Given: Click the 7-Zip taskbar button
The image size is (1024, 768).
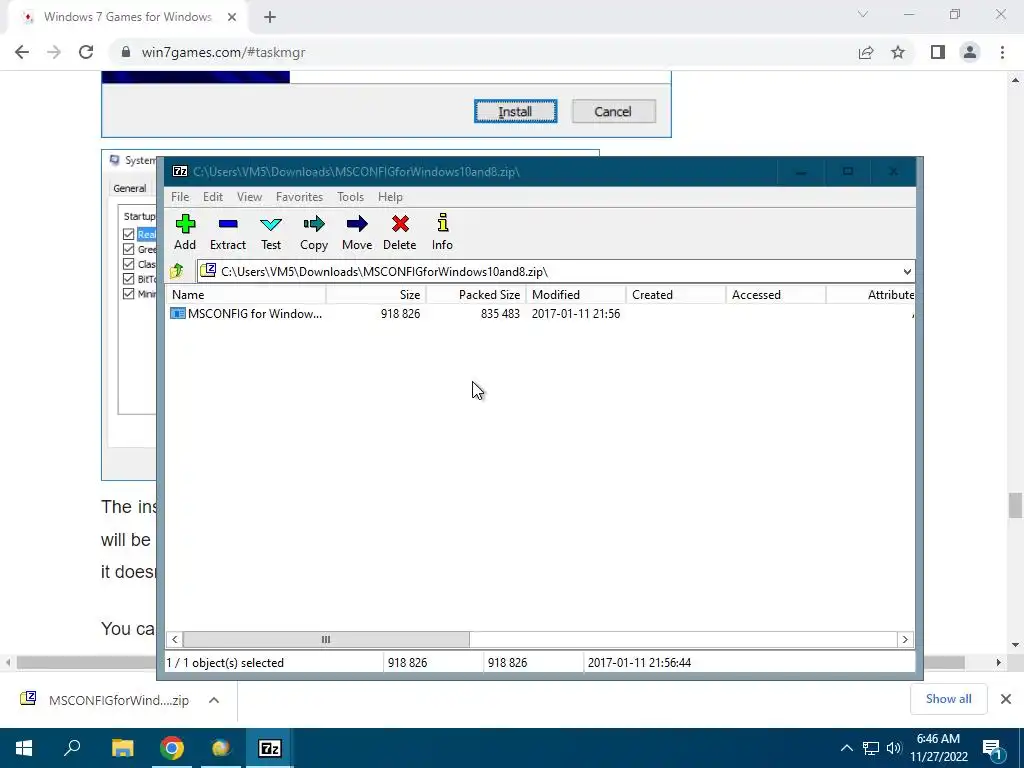Looking at the screenshot, I should pyautogui.click(x=270, y=748).
